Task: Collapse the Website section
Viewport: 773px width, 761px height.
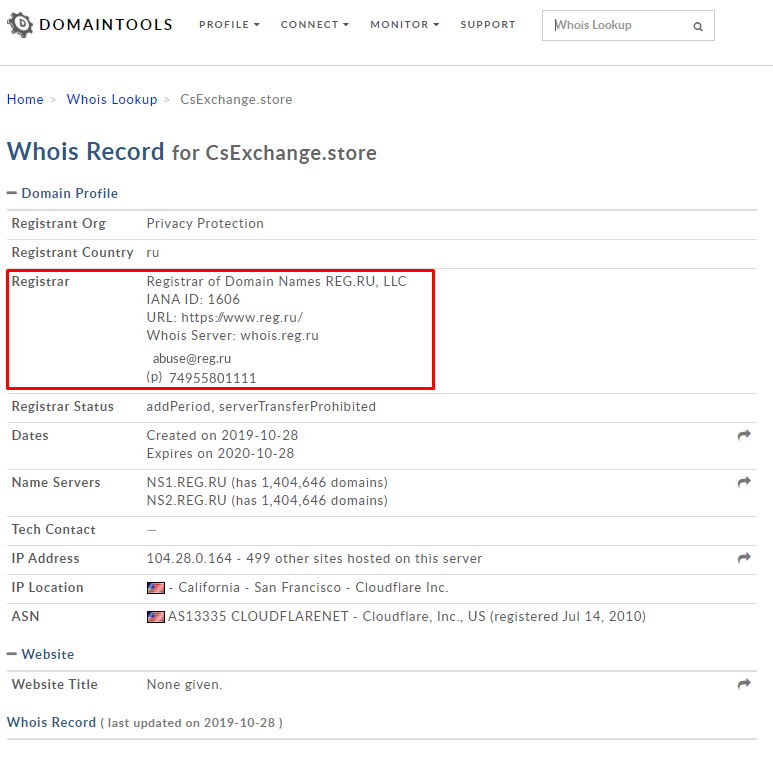Action: [x=40, y=654]
